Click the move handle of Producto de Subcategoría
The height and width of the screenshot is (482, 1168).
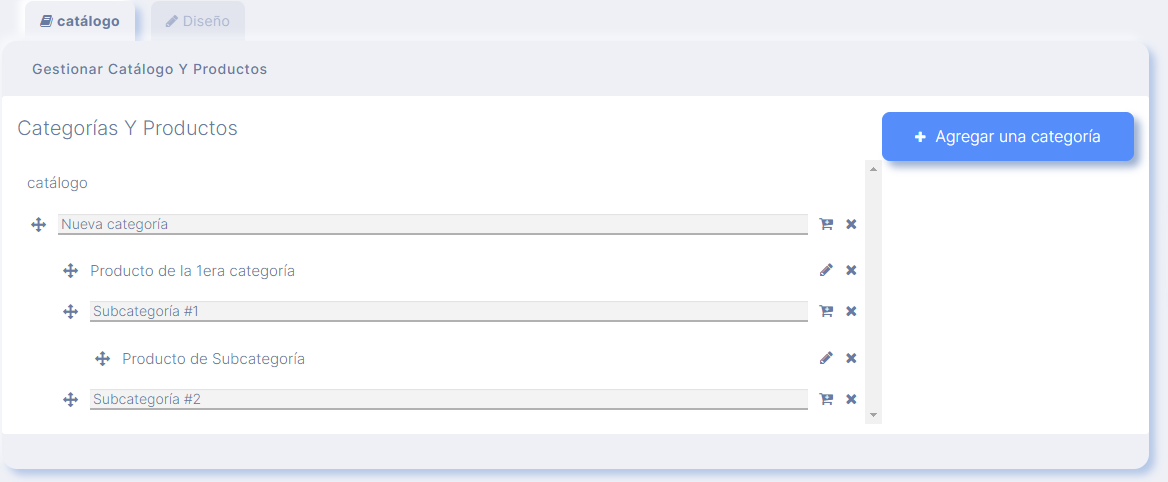pos(103,359)
